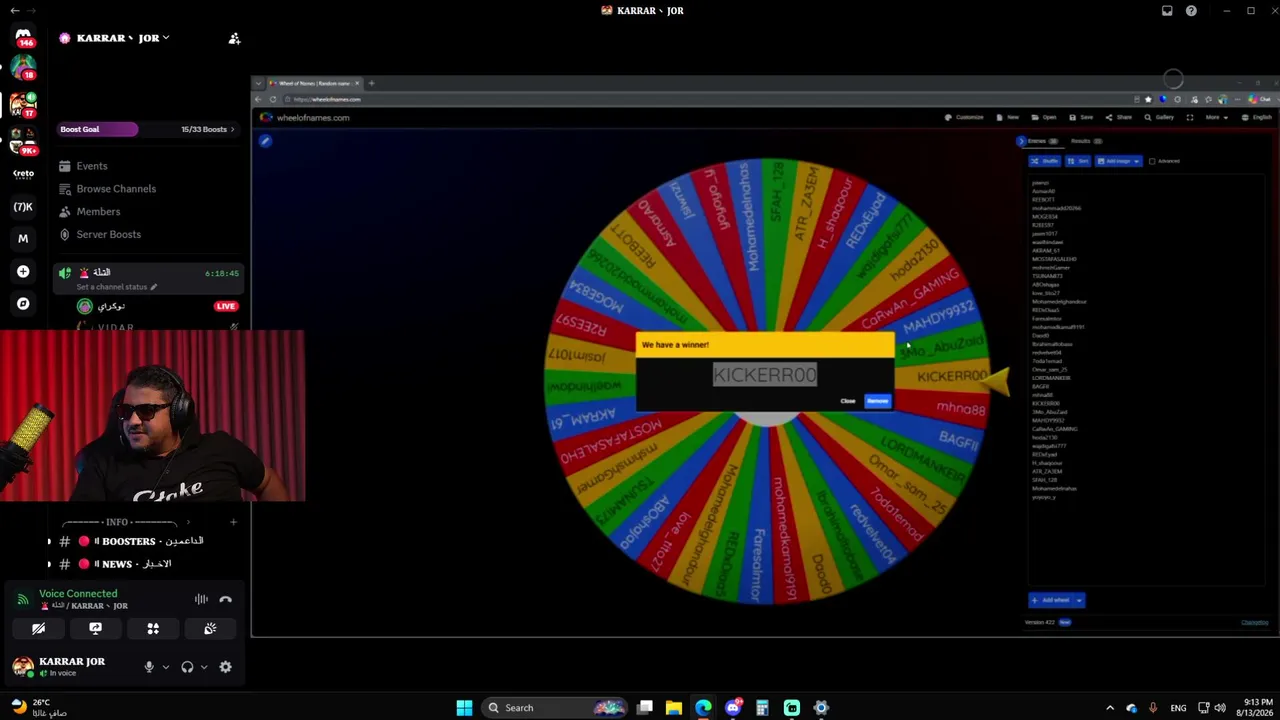
Task: Shuffle the wheel entries
Action: [1045, 161]
